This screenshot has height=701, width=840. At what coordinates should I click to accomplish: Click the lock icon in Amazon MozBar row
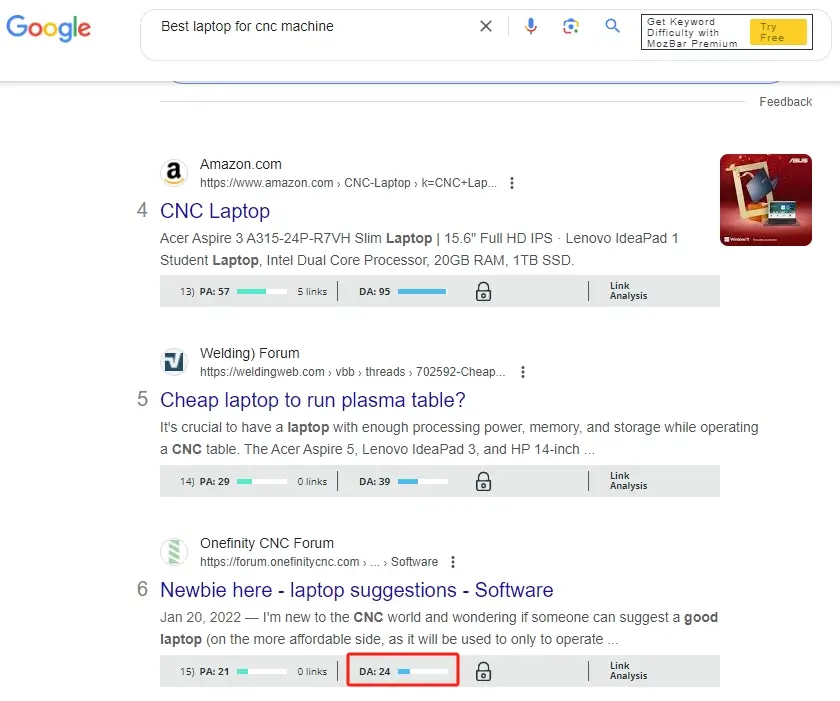[x=483, y=292]
